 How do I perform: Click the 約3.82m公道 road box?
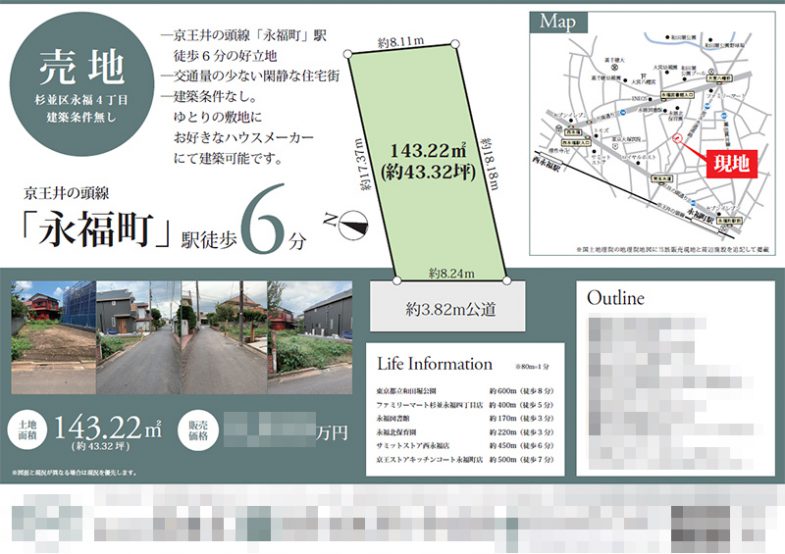coord(449,309)
